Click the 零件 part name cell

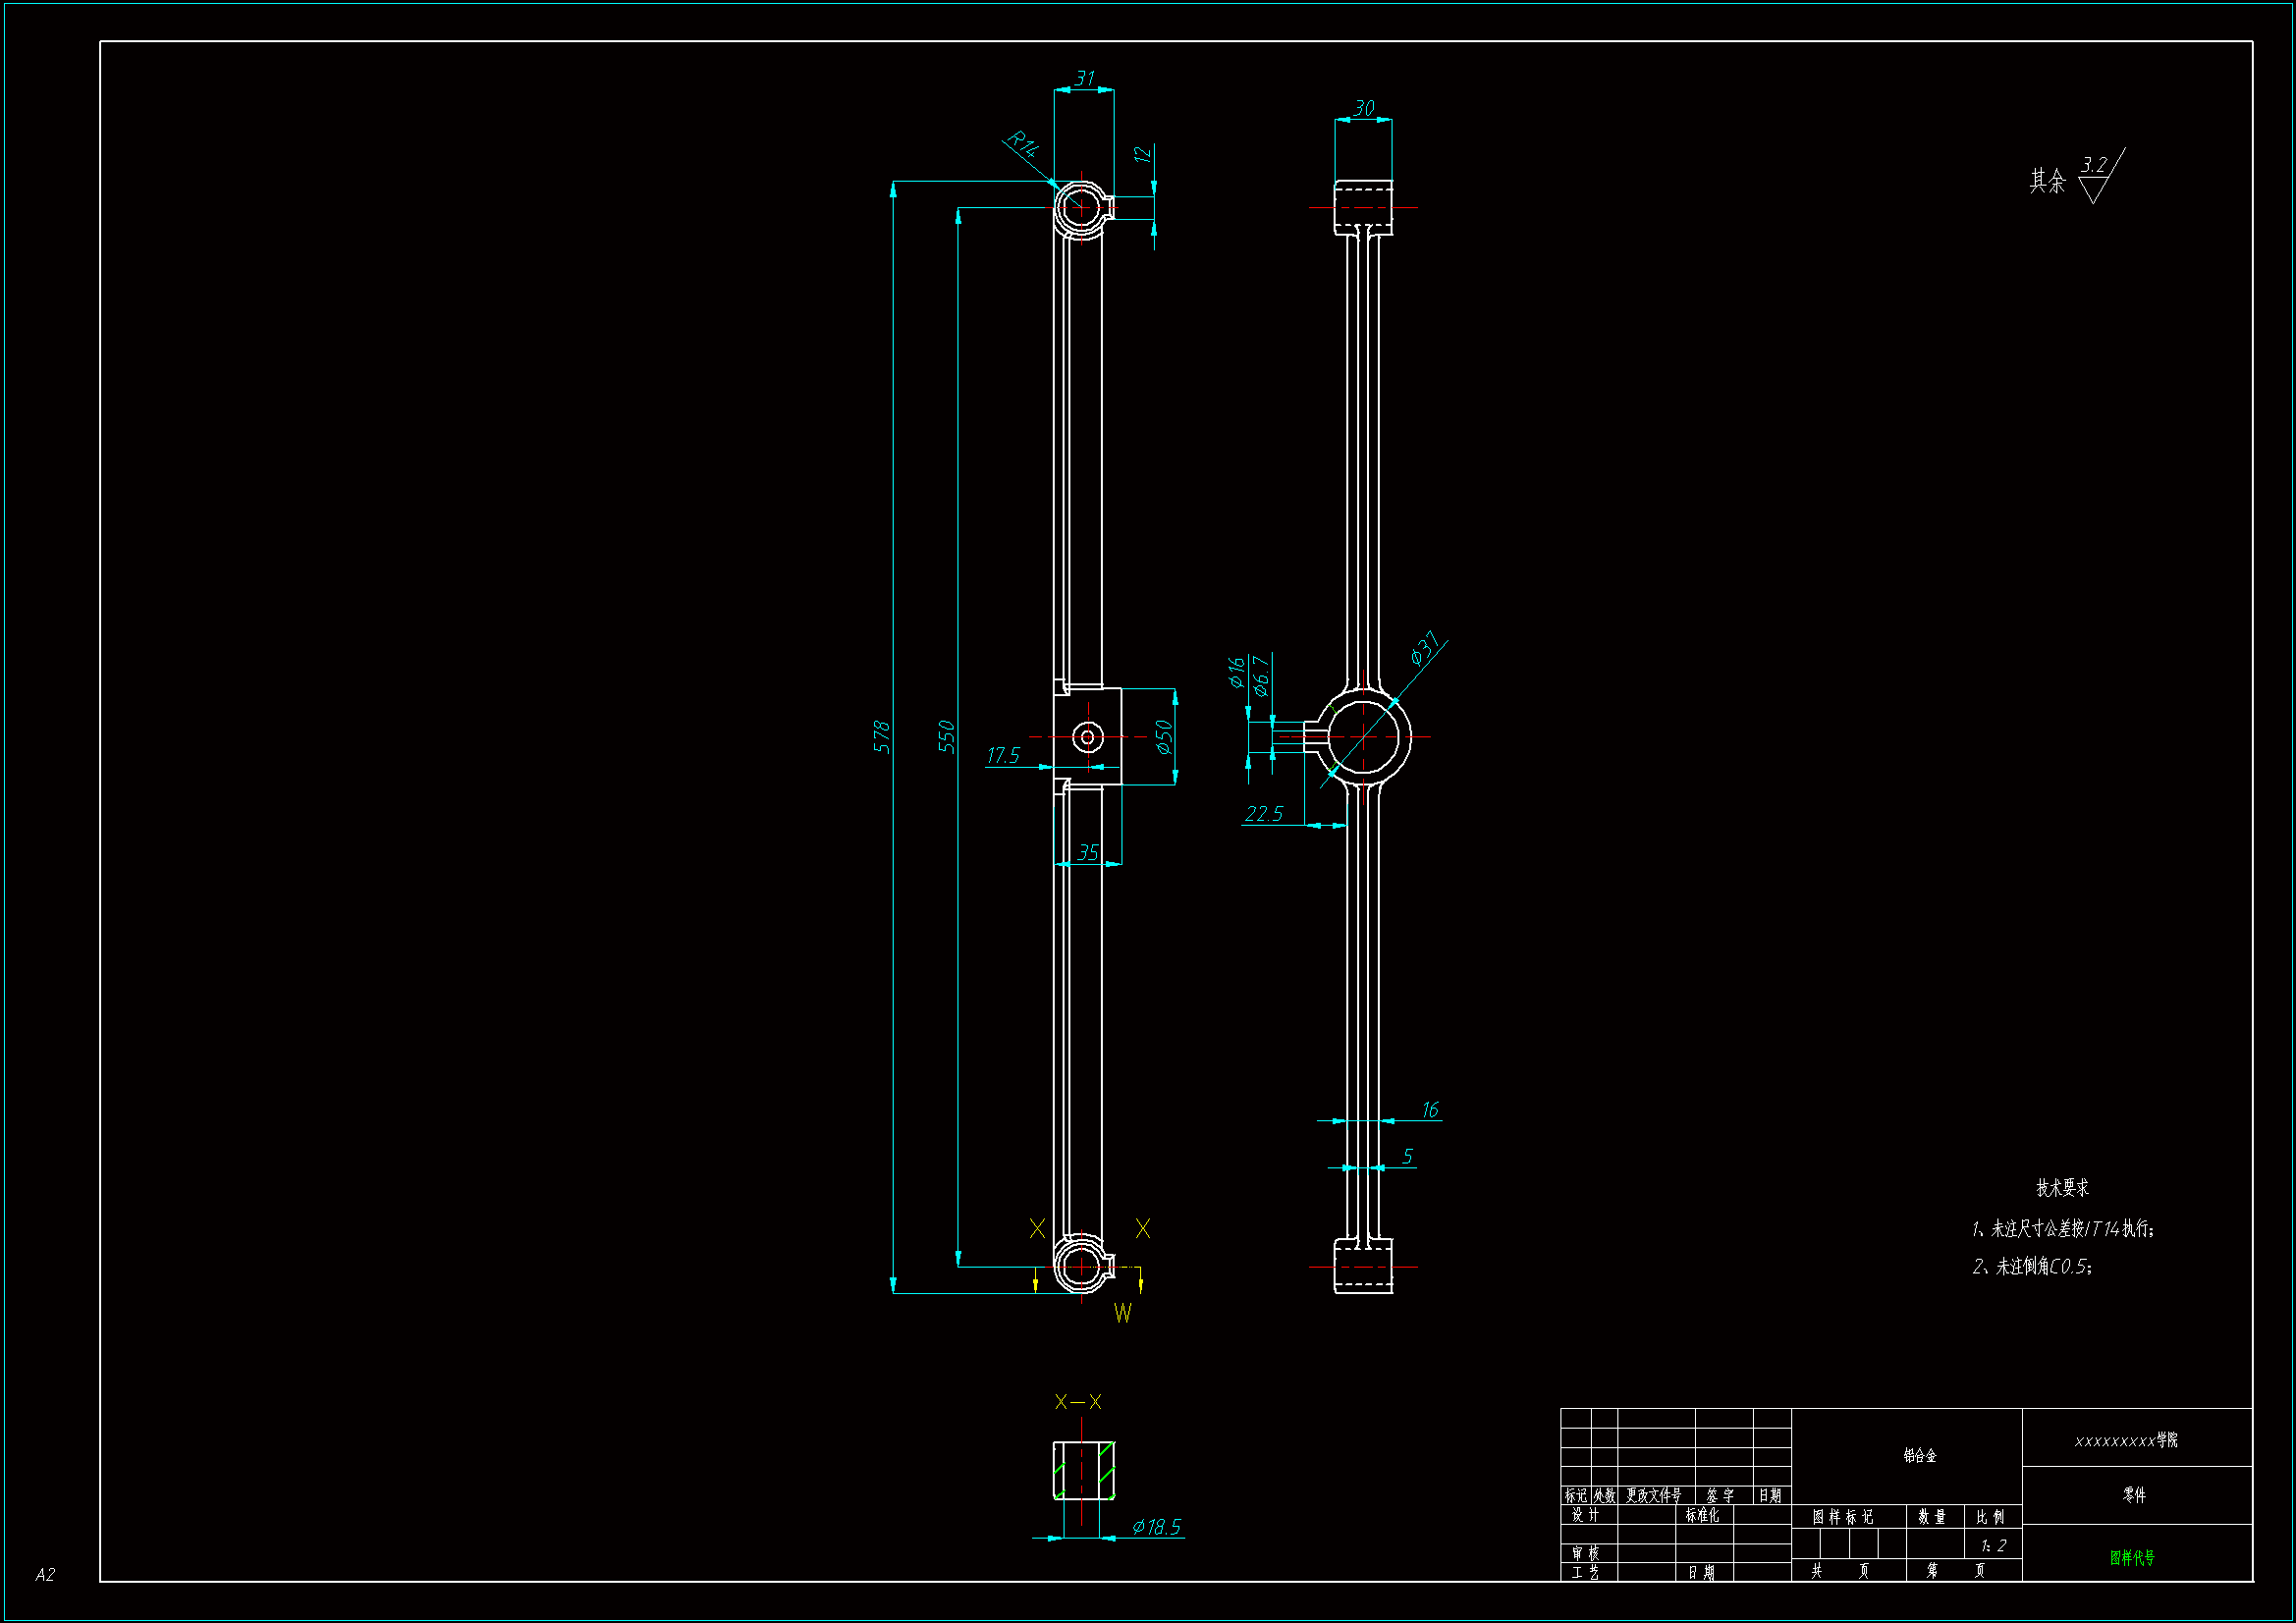pos(2134,1495)
